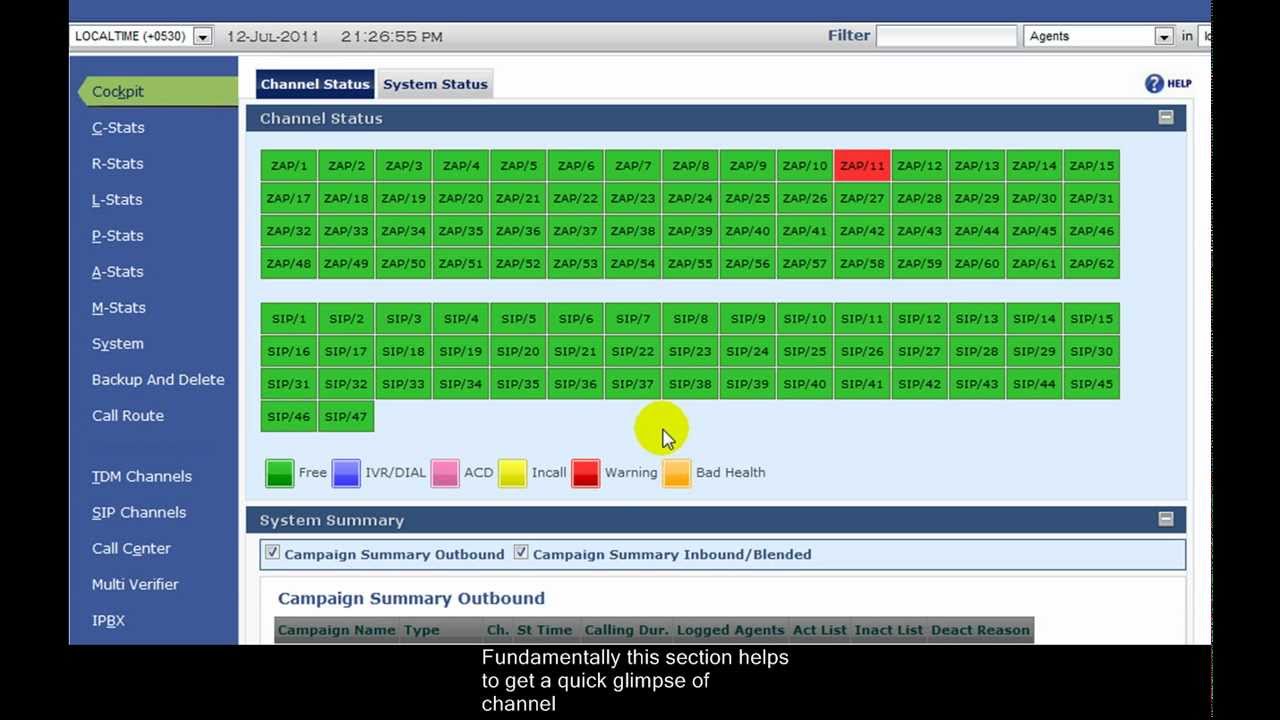Select the red ZAP/11 warning channel
Image resolution: width=1280 pixels, height=720 pixels.
pos(862,165)
